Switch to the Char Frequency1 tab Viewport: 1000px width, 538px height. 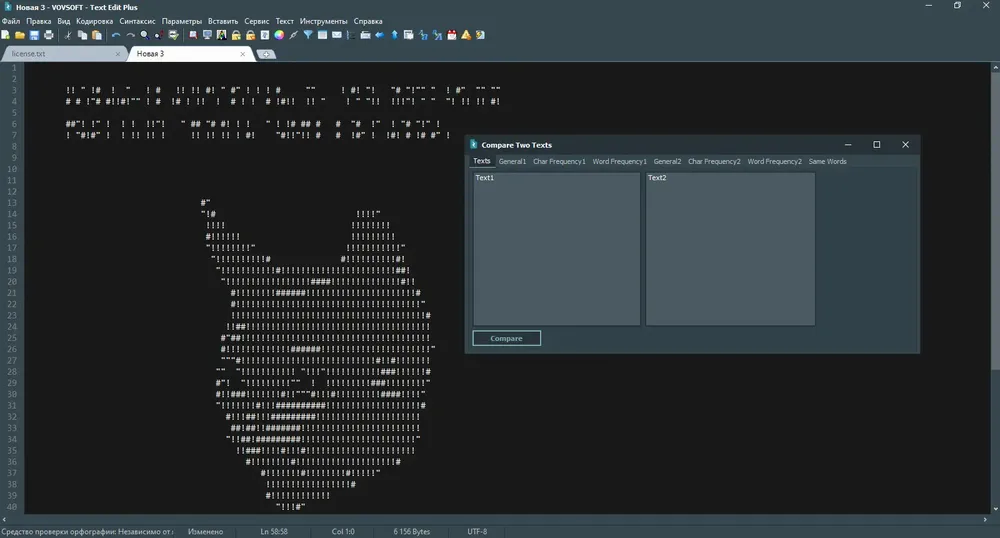coord(559,161)
